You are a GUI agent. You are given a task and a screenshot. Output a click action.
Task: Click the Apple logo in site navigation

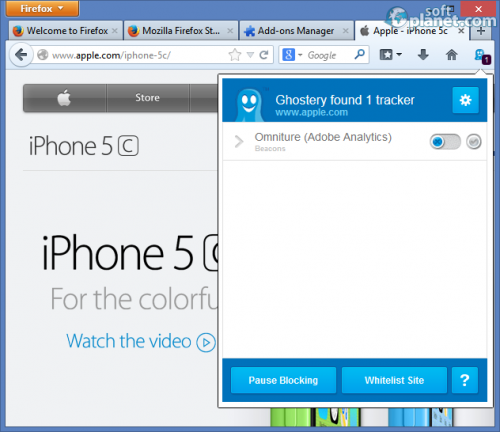[x=64, y=98]
